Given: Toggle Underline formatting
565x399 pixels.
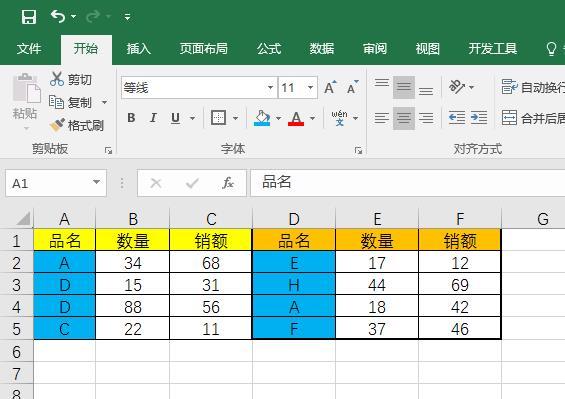Looking at the screenshot, I should (175, 118).
